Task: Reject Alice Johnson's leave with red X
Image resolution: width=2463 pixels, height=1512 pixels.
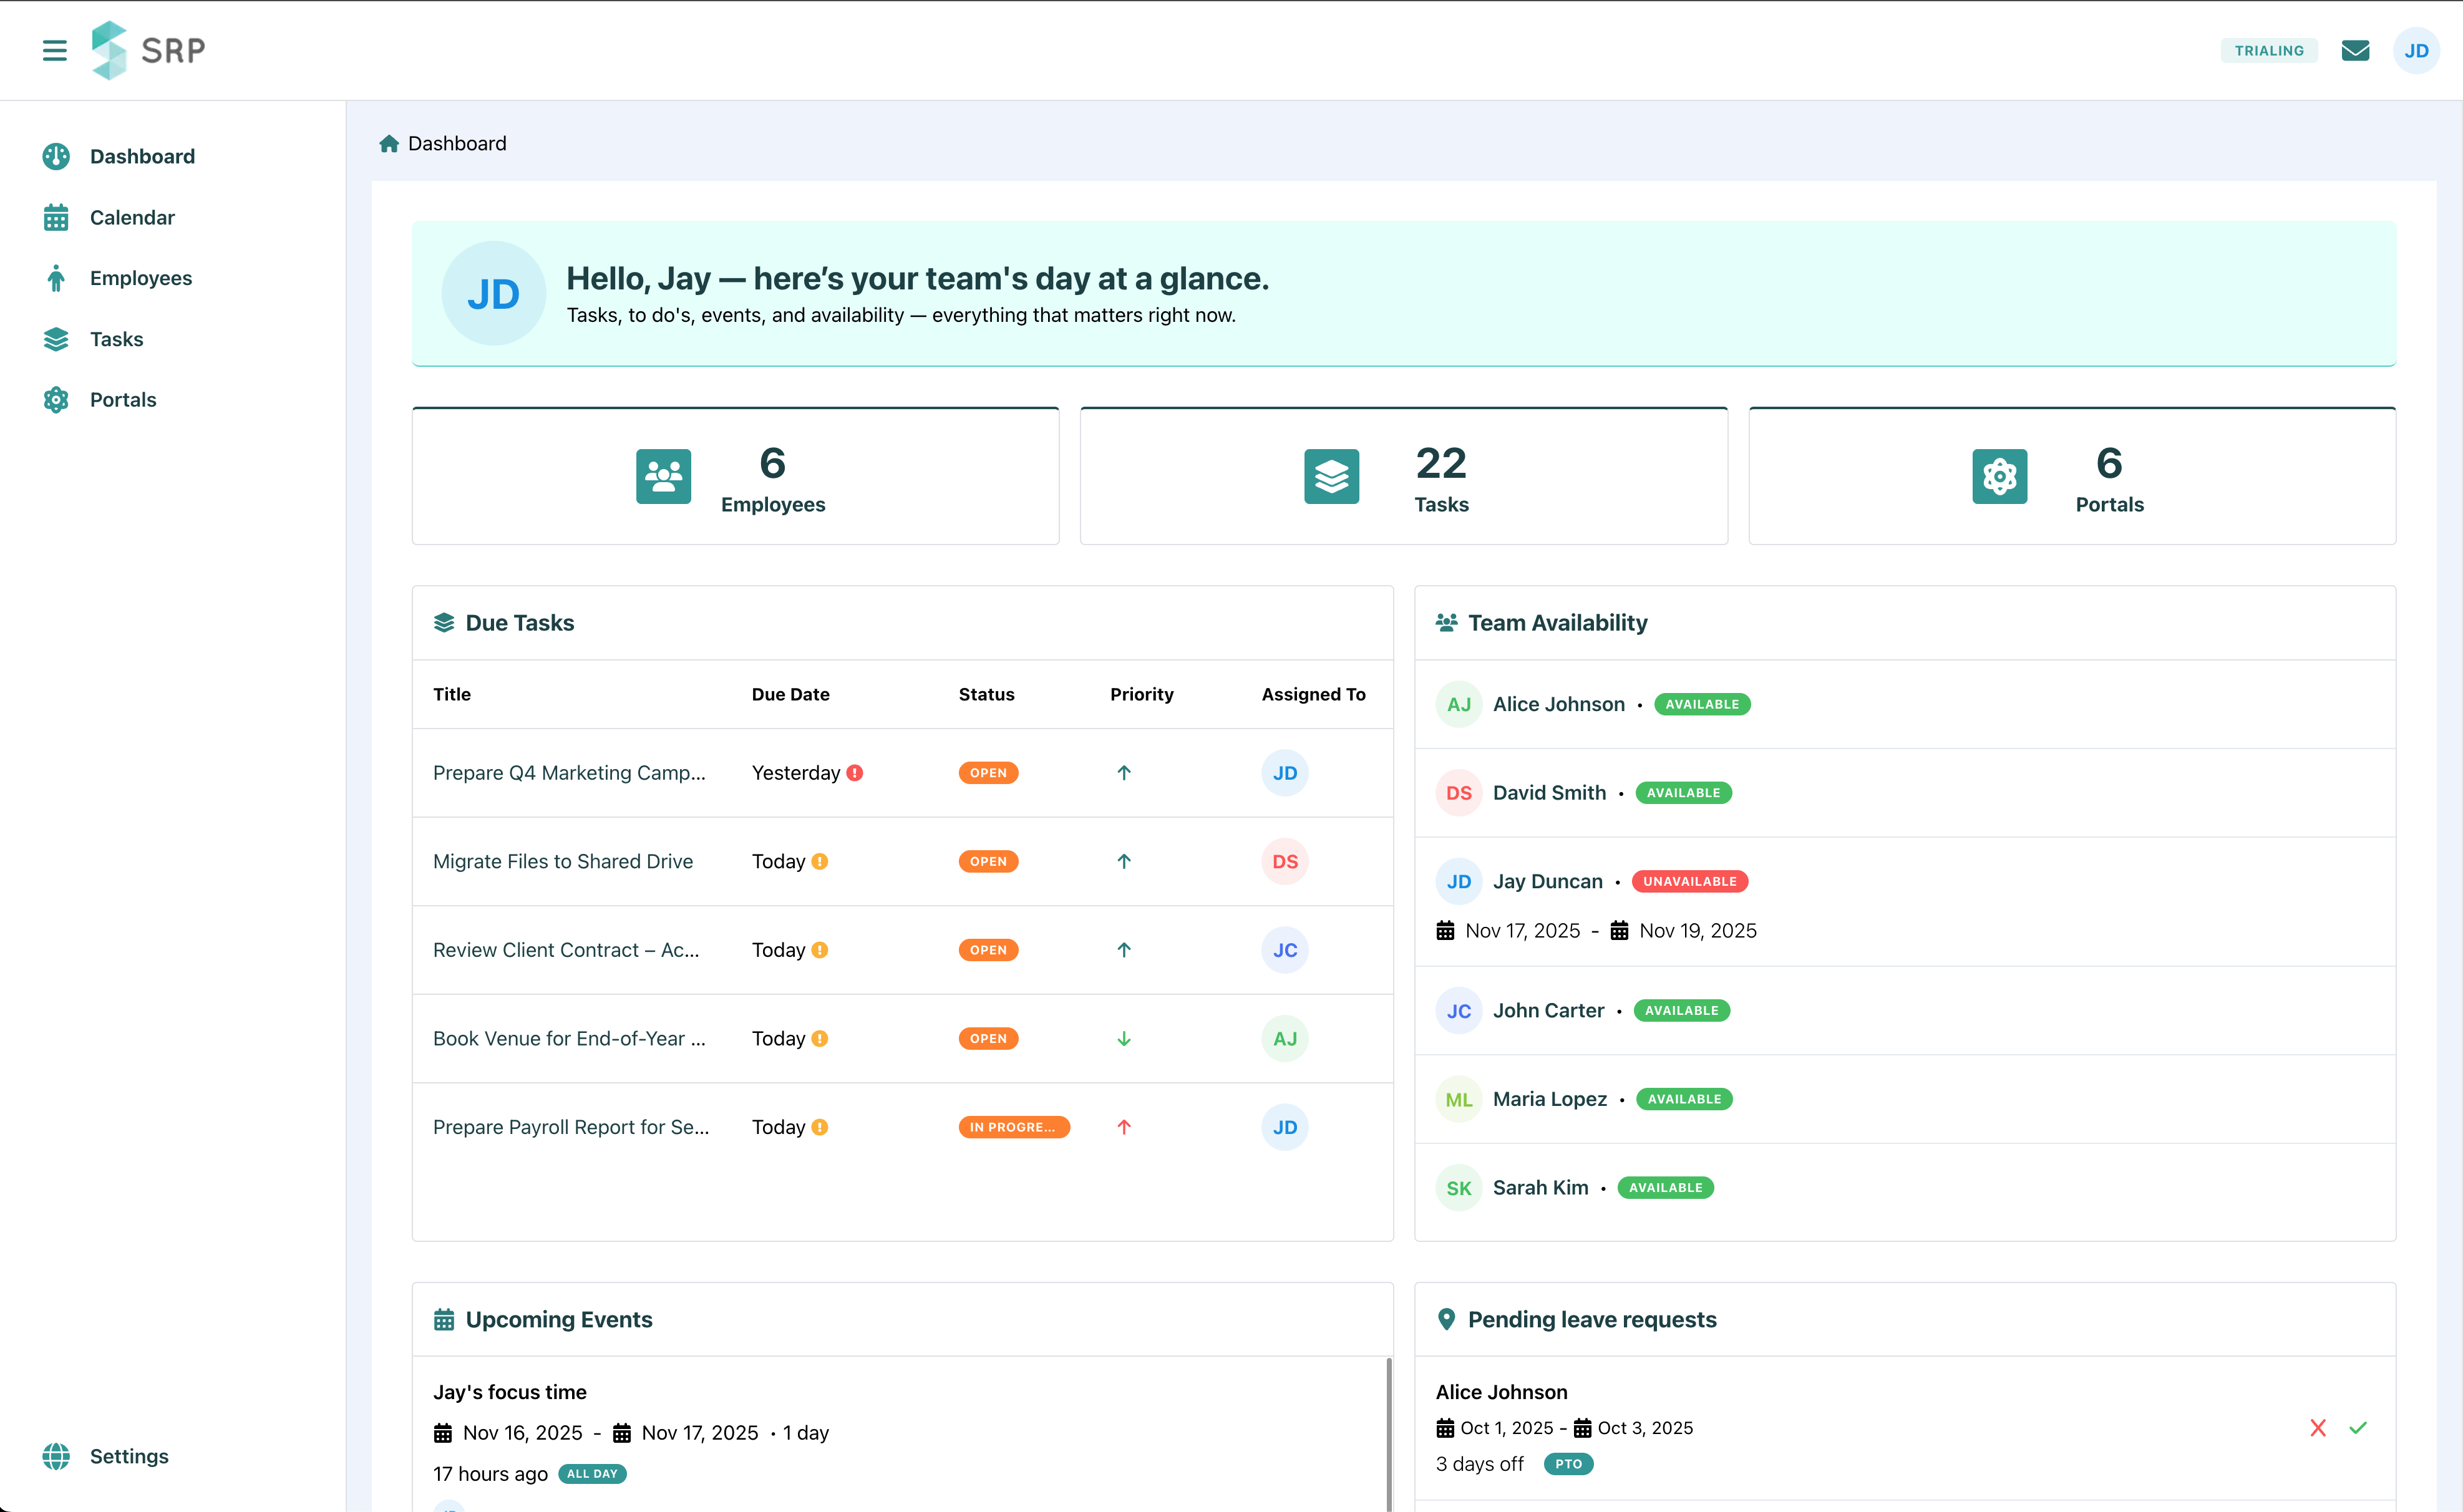Action: click(x=2318, y=1427)
